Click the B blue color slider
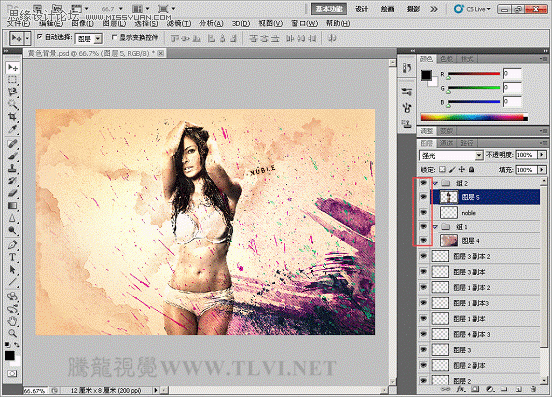The height and width of the screenshot is (397, 552). point(473,102)
